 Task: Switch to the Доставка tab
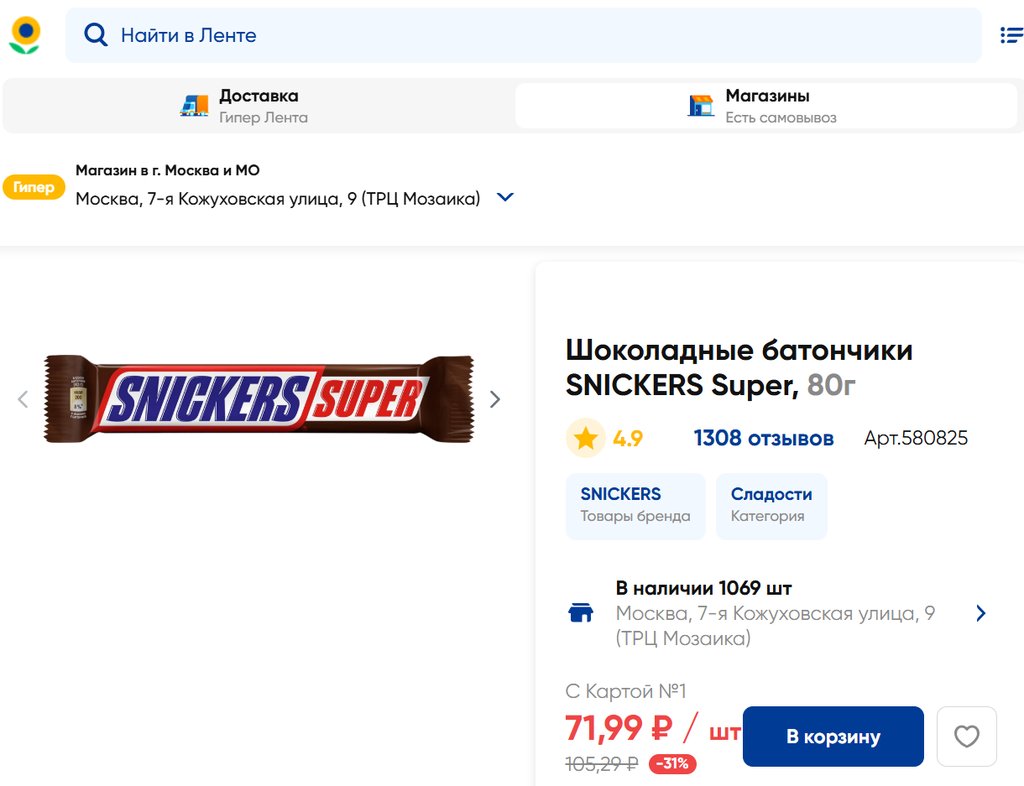[258, 105]
